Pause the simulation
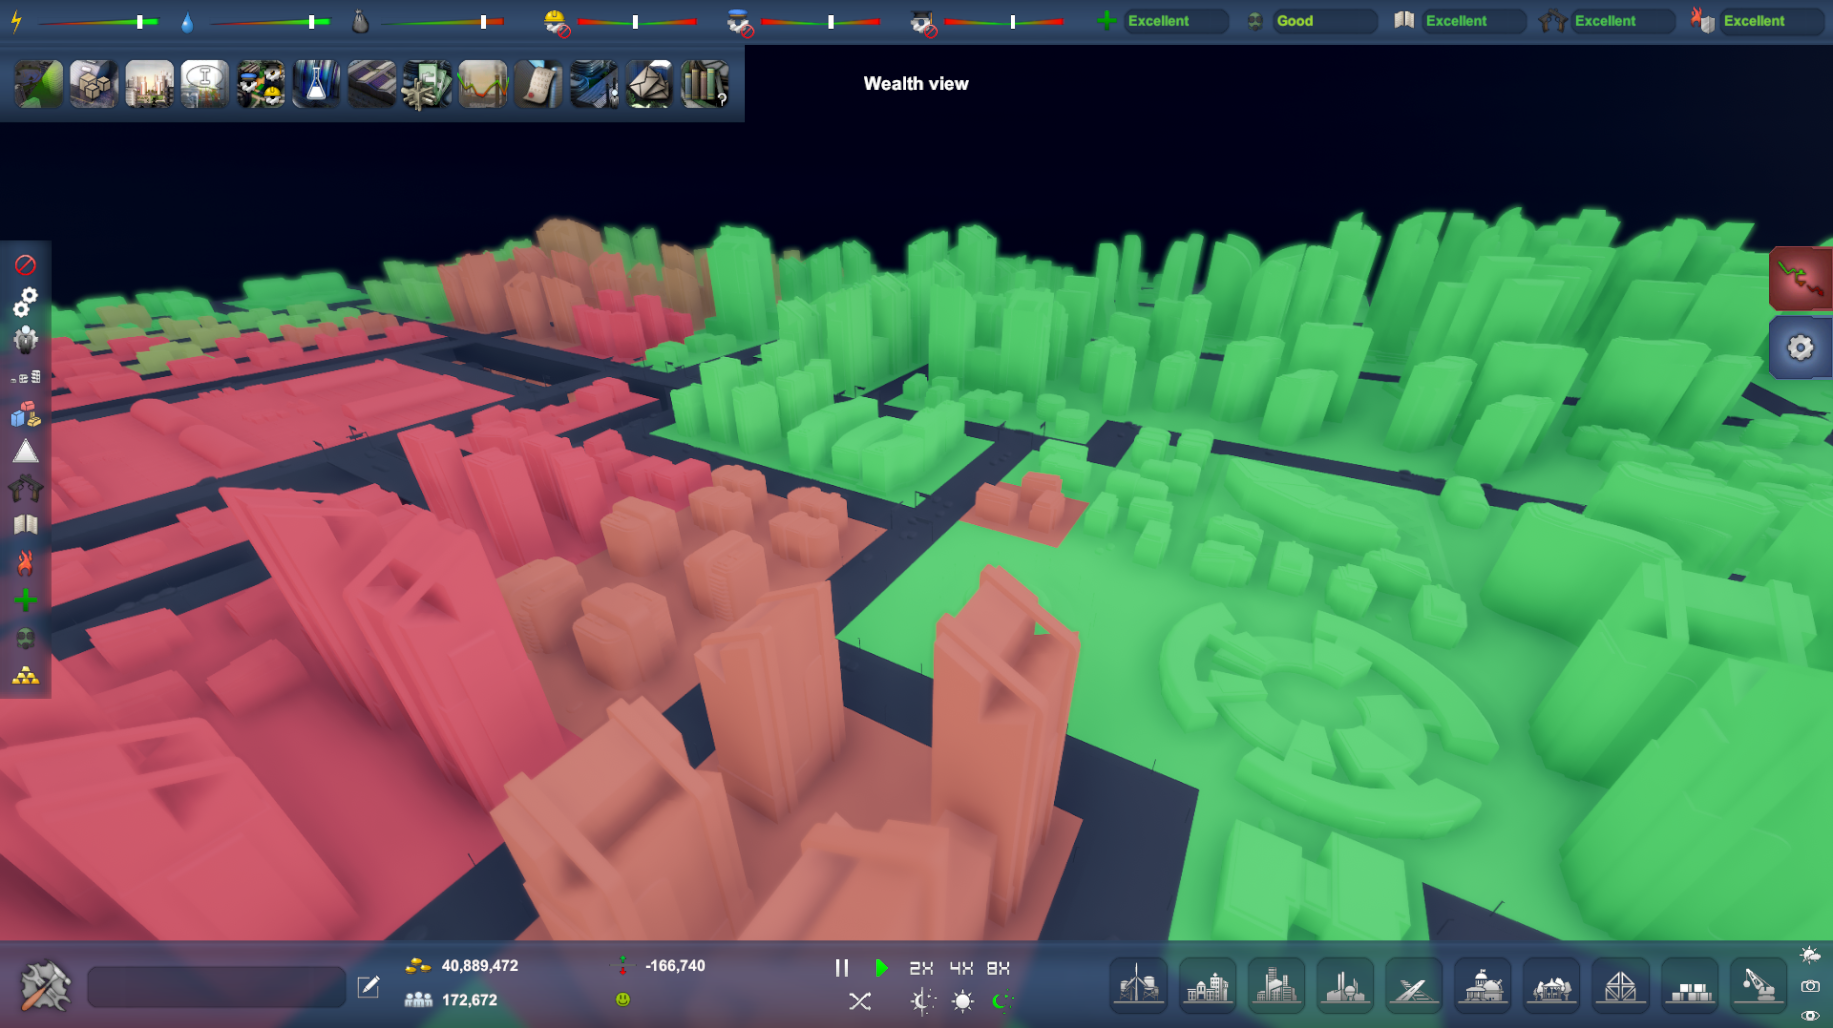The width and height of the screenshot is (1833, 1028). pyautogui.click(x=842, y=968)
